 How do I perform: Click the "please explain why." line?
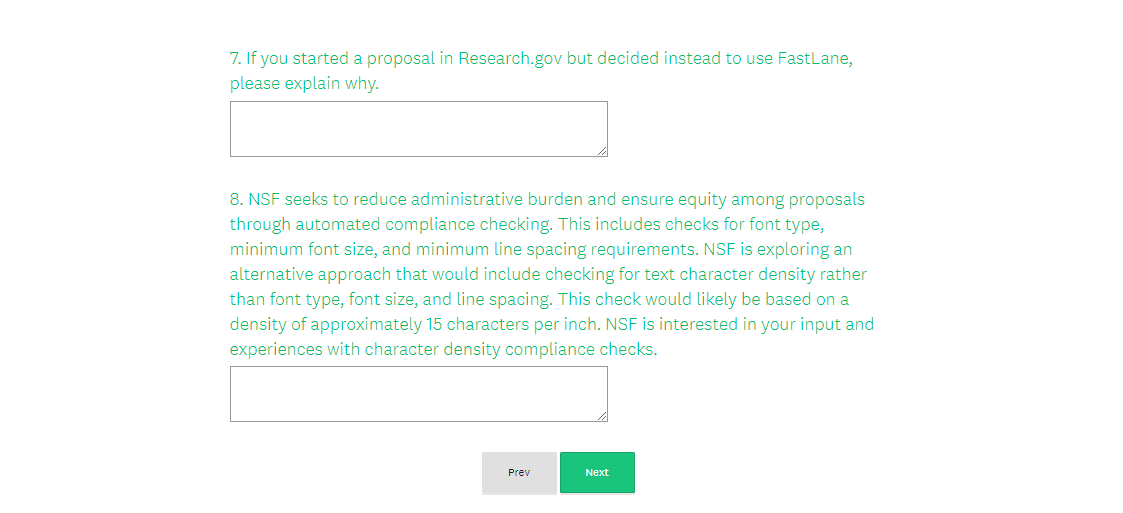(x=304, y=84)
